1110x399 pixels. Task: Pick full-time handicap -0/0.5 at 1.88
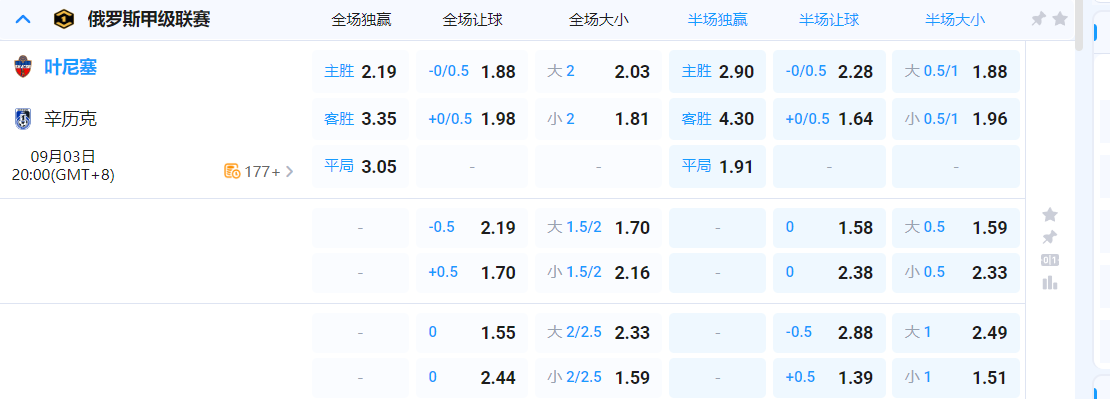pos(472,71)
